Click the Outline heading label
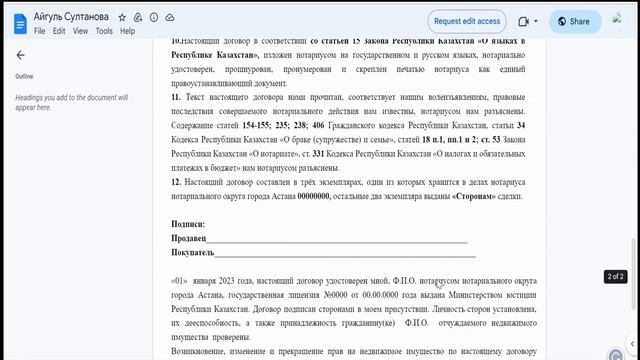 (24, 76)
